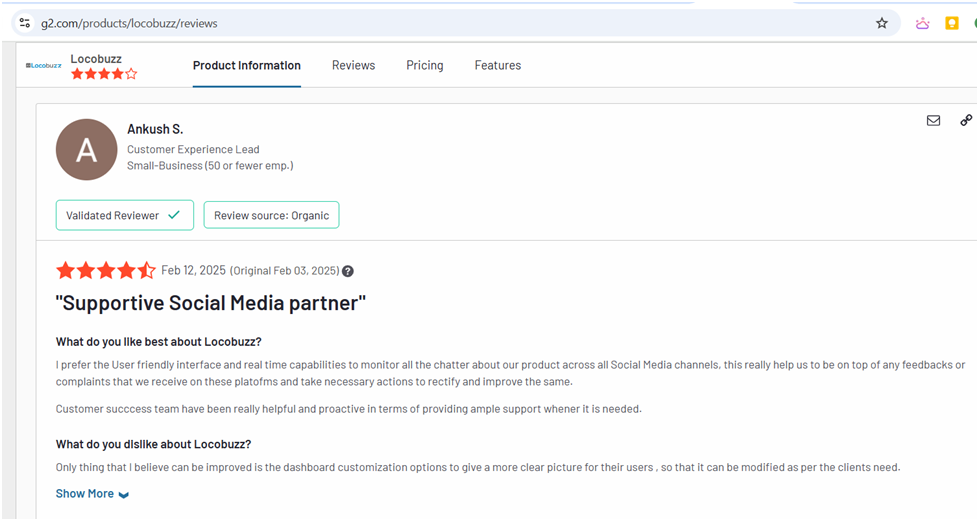Click heading What do you dislike about Locobuzz?
Screen dimensions: 979x521
(154, 444)
